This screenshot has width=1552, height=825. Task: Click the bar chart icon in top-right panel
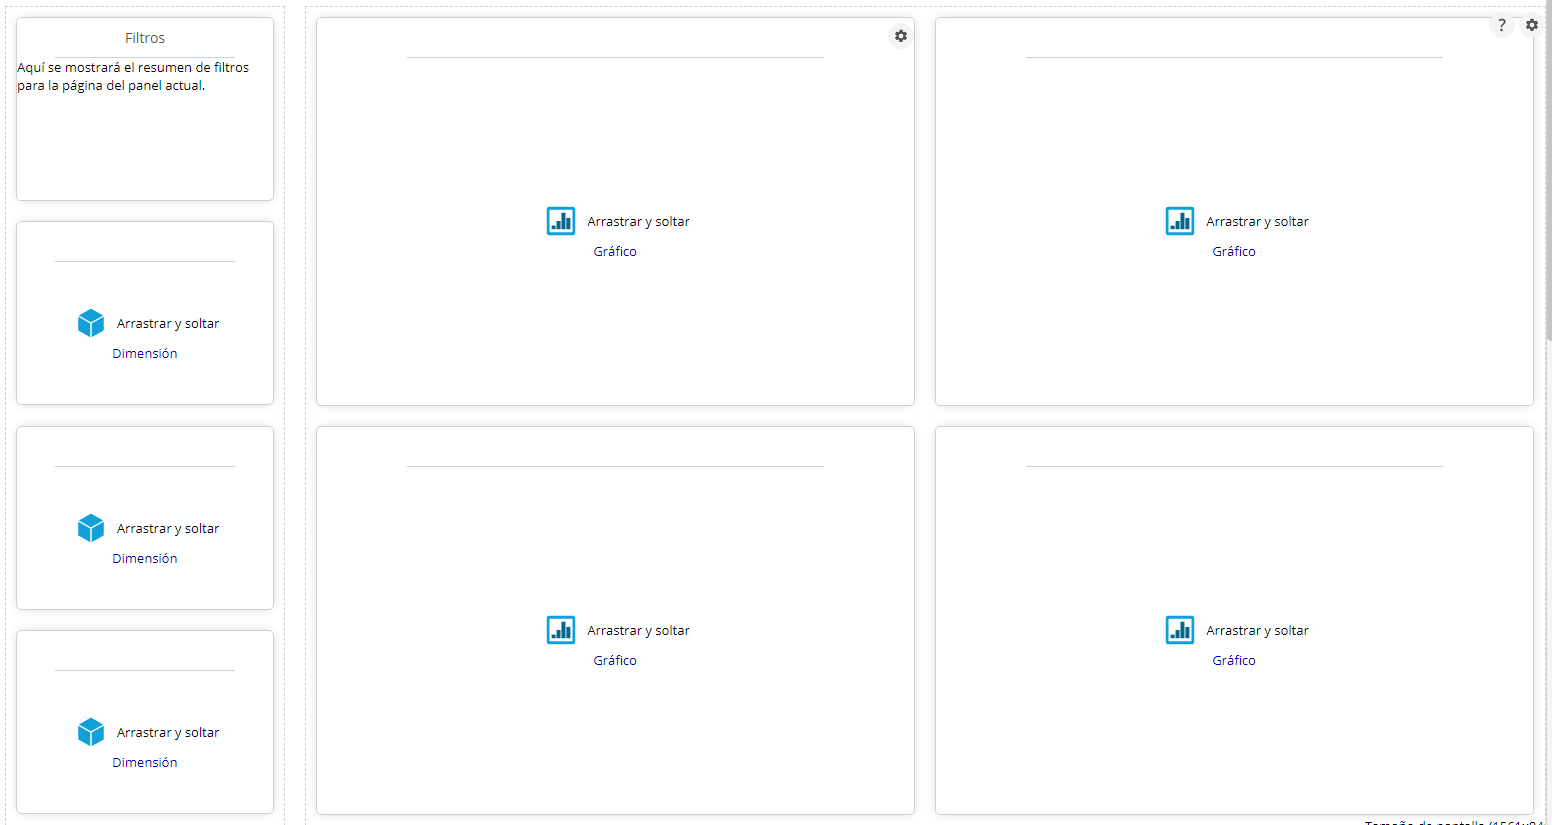(x=1180, y=221)
